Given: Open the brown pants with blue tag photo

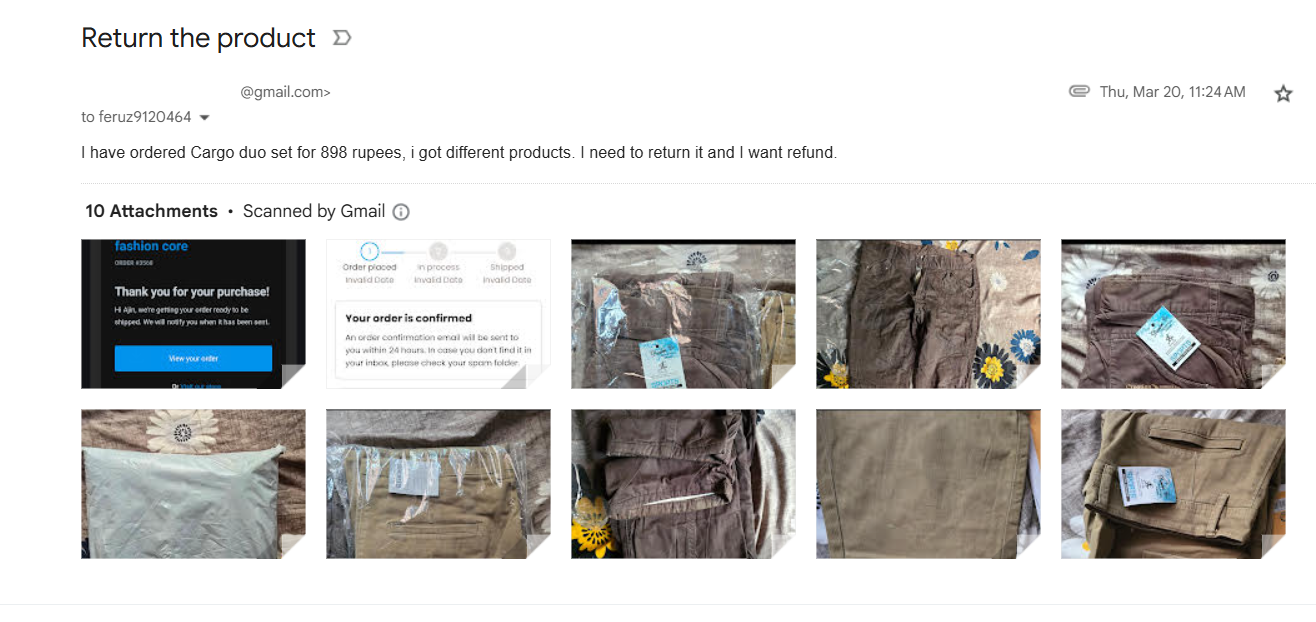Looking at the screenshot, I should [1173, 314].
